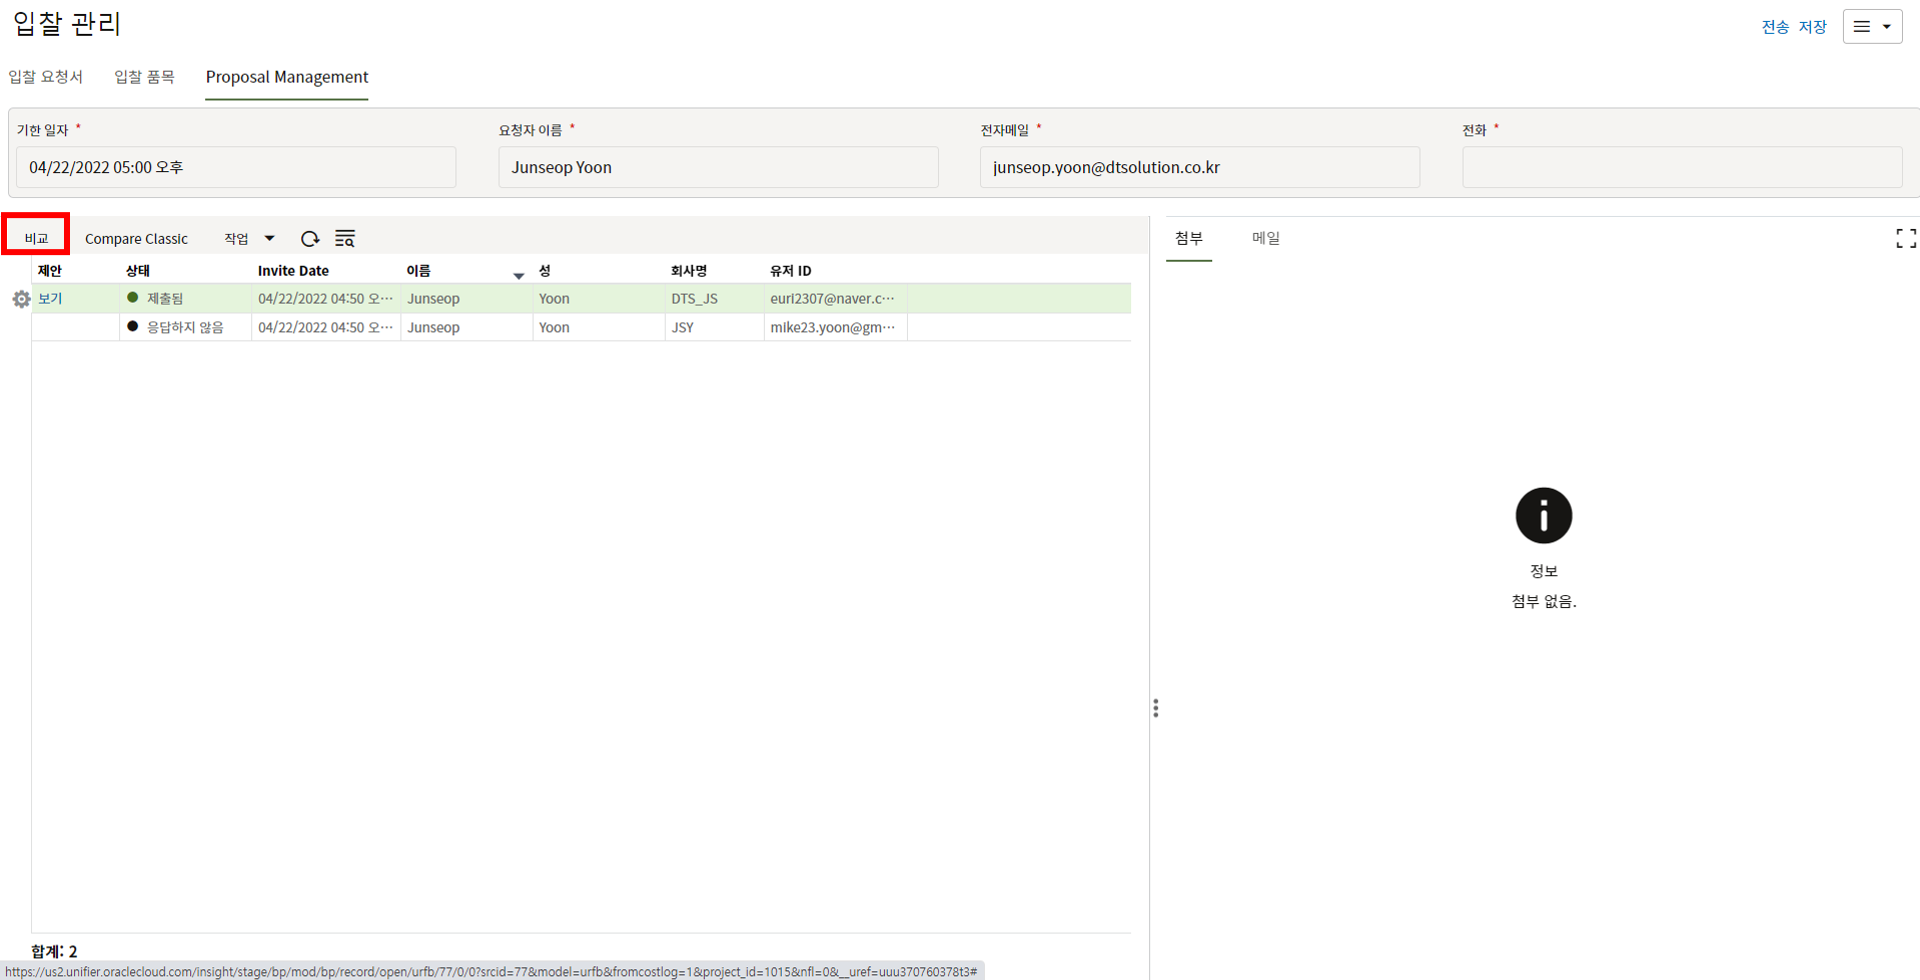Click the 저장 save link
This screenshot has width=1920, height=980.
pyautogui.click(x=1812, y=27)
